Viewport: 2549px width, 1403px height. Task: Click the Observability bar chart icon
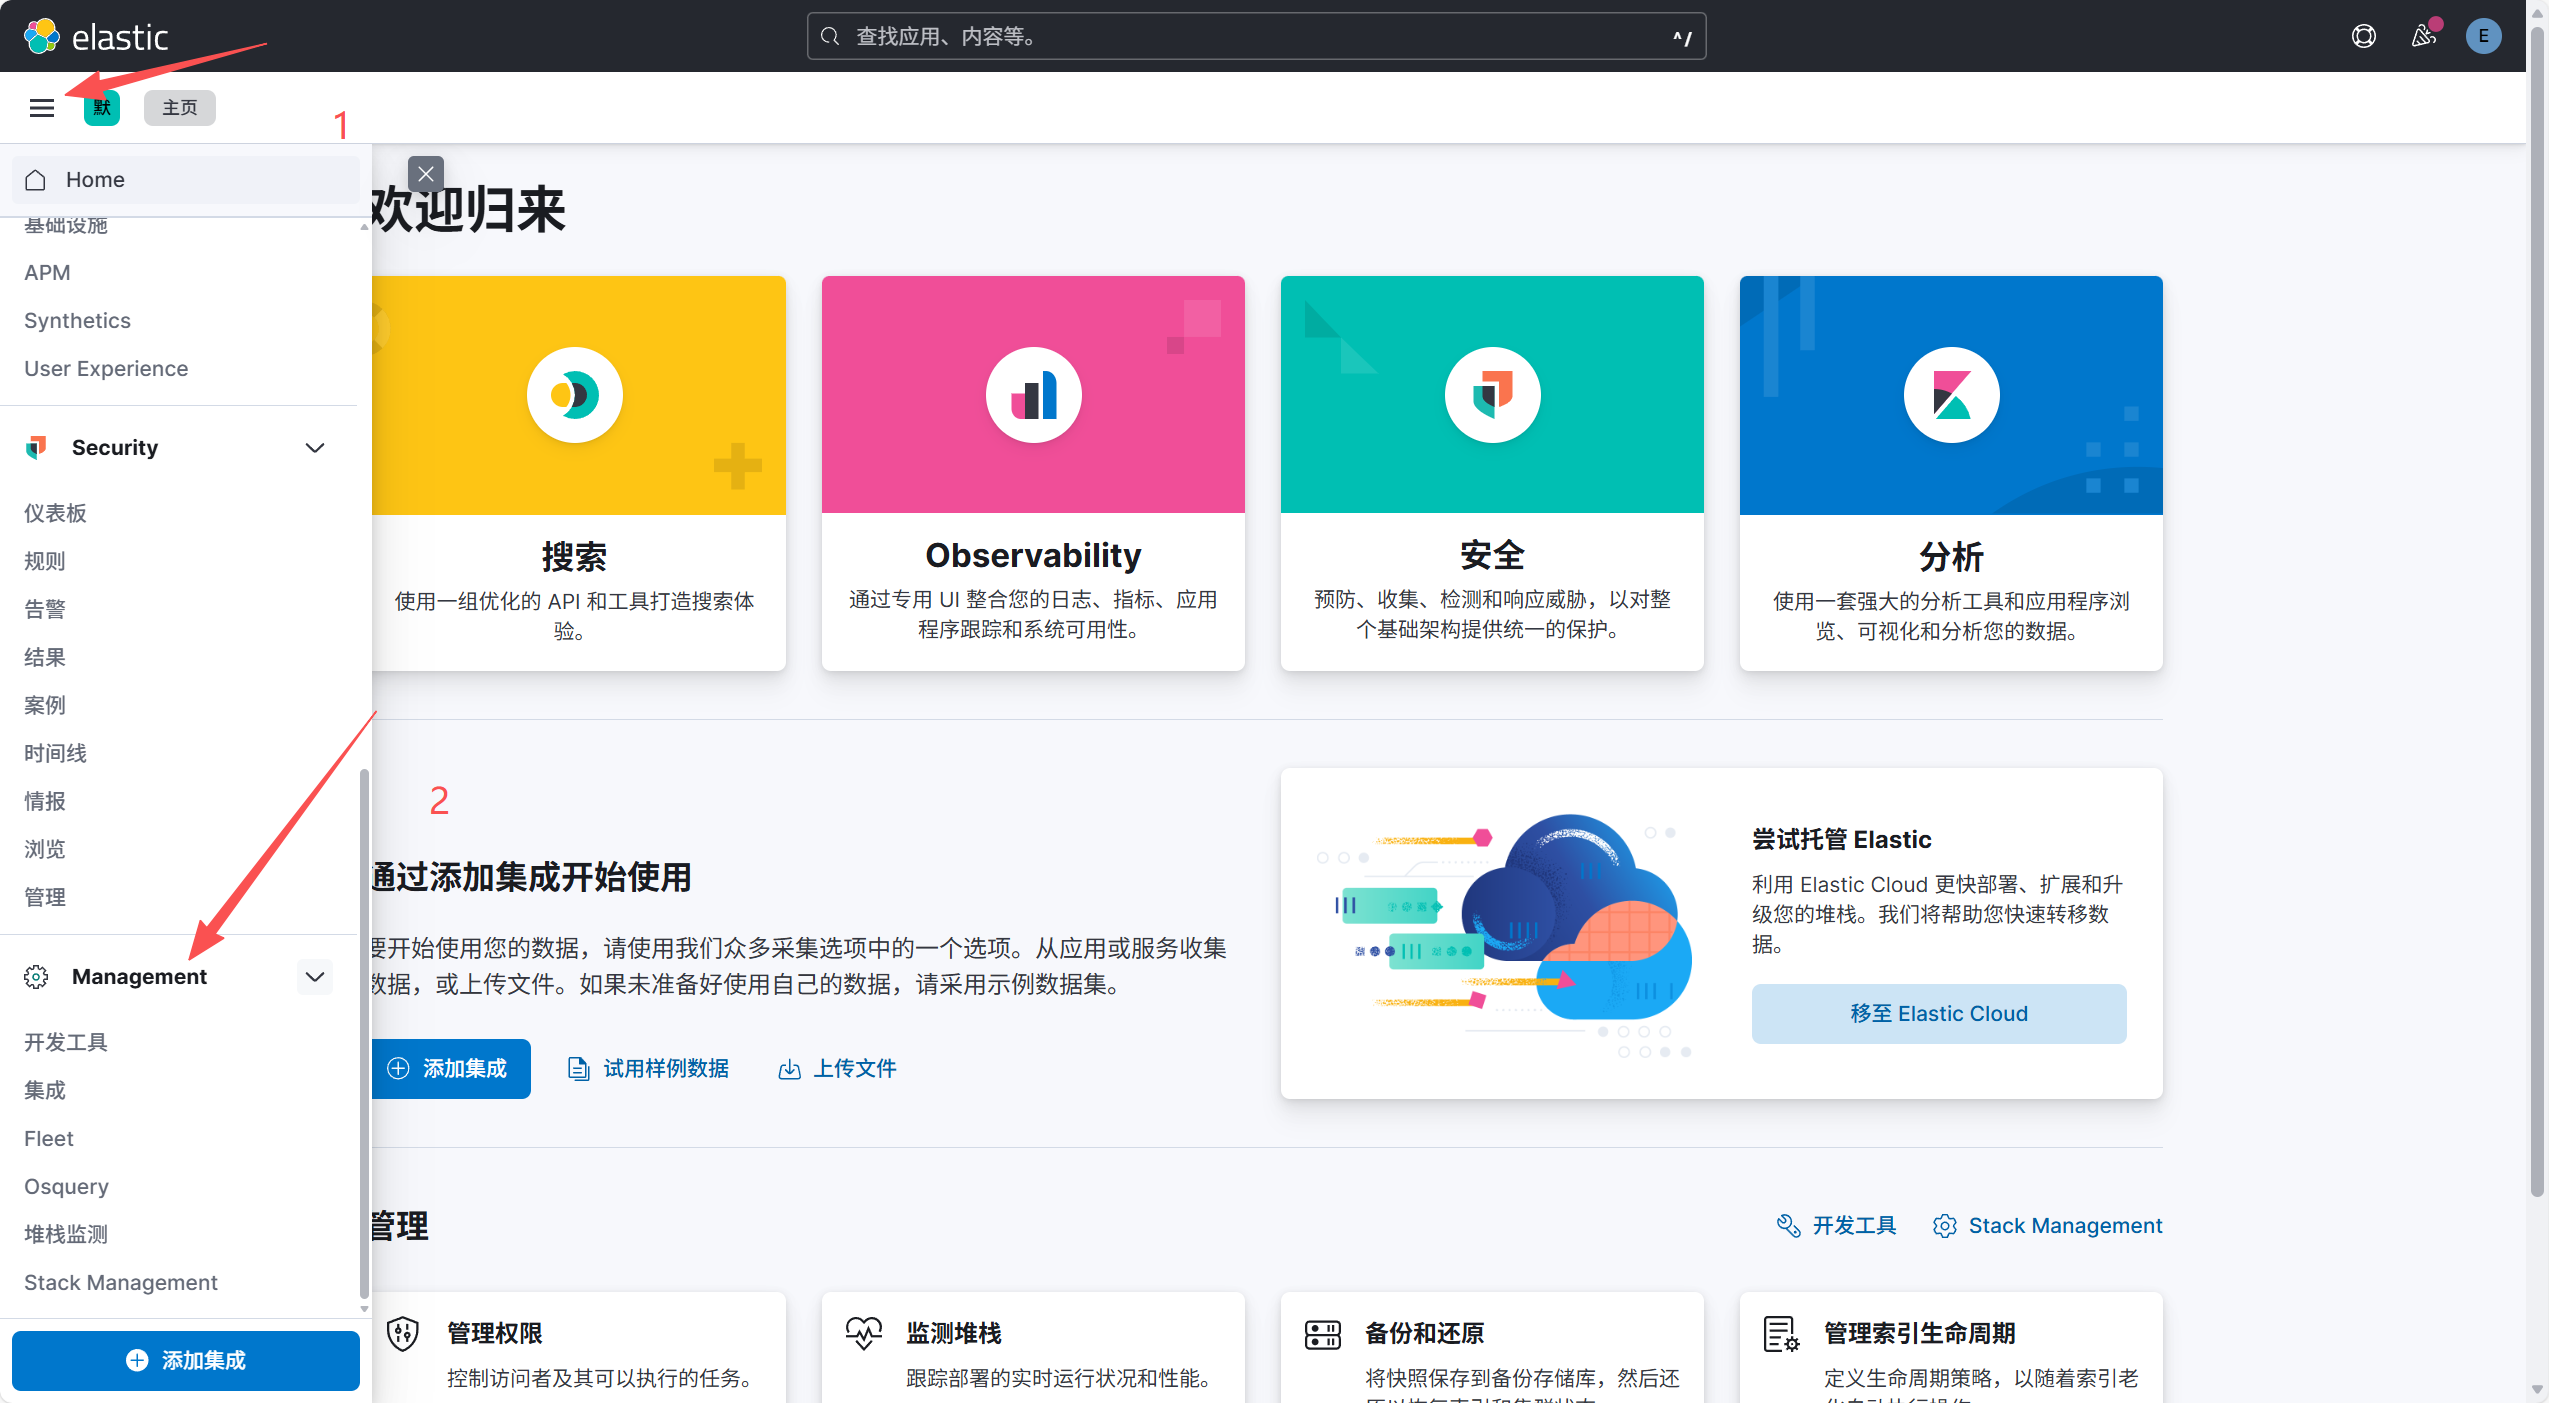(x=1033, y=395)
